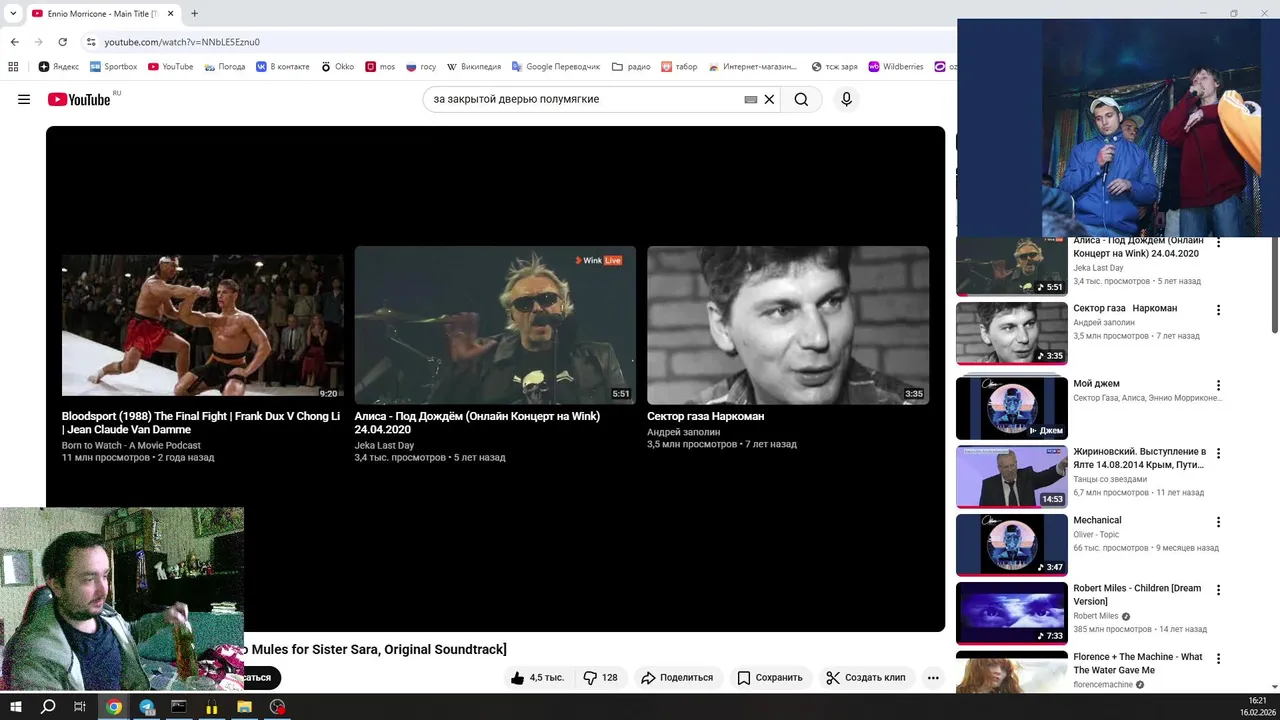1280x720 pixels.
Task: Open Bloodsport (1988) The Final Fight title link
Action: (x=201, y=423)
